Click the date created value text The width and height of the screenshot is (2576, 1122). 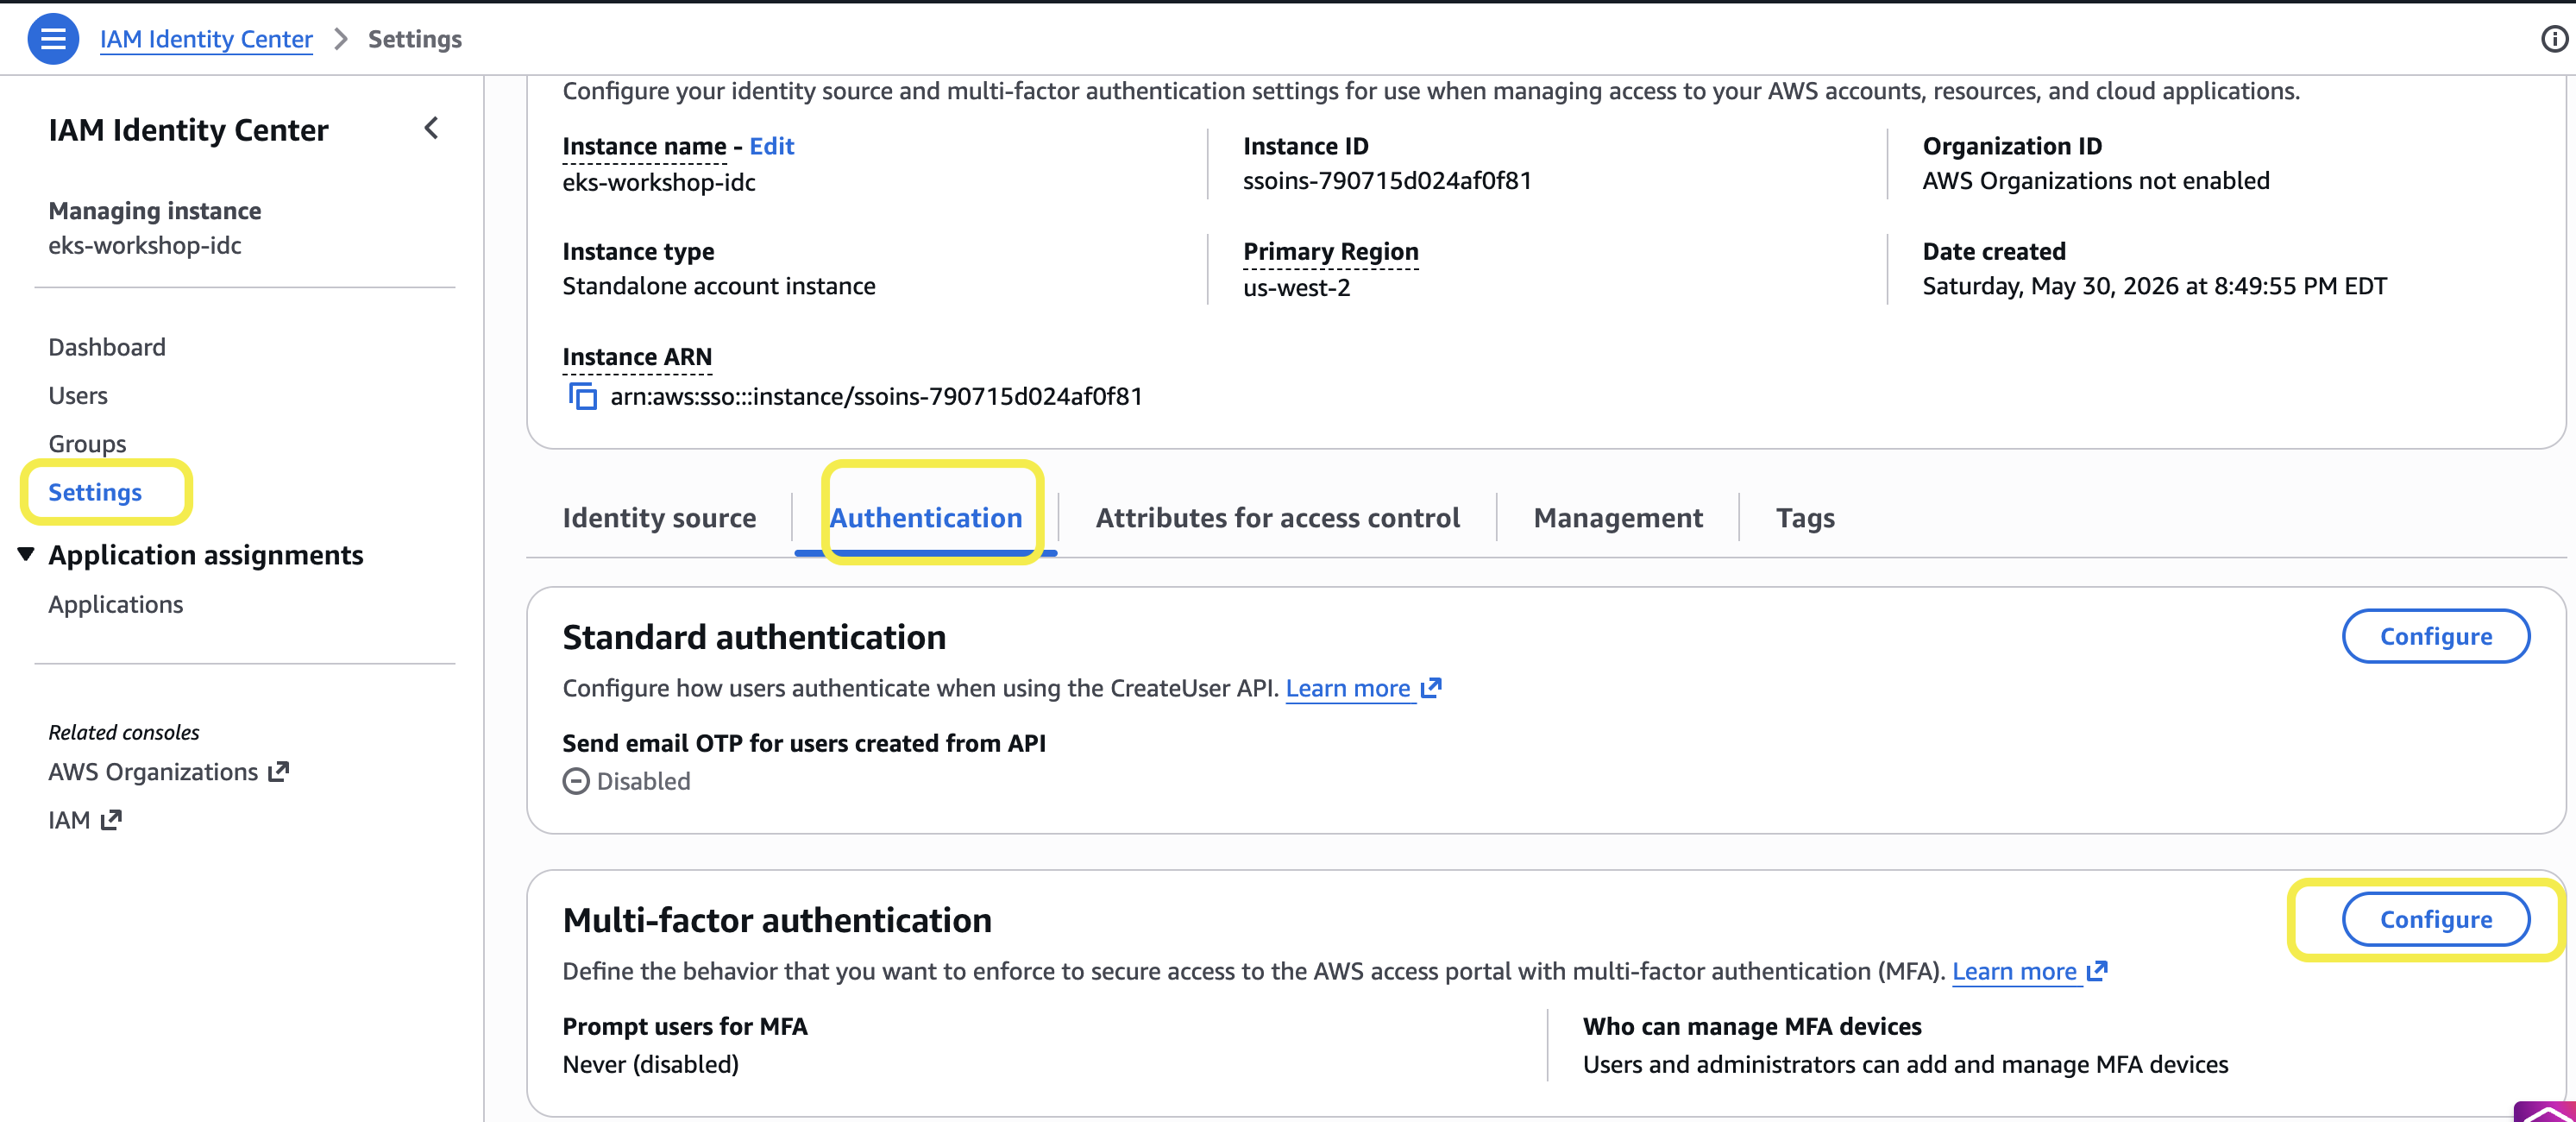point(2154,286)
